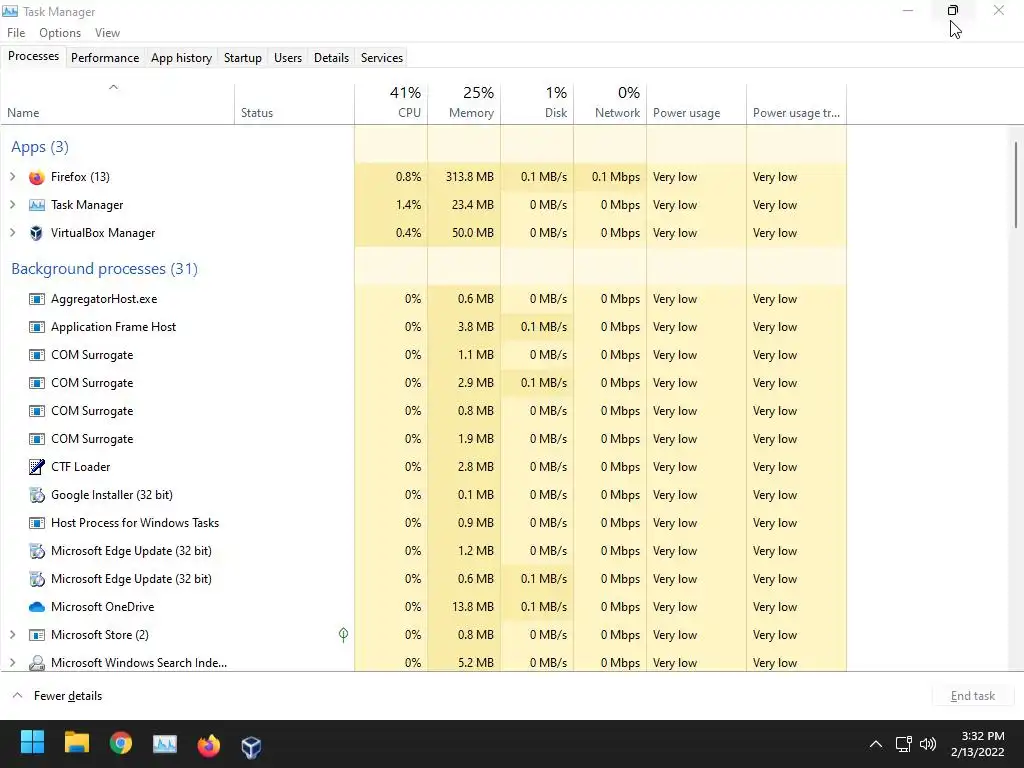Switch to the App history tab
The image size is (1024, 768).
coord(182,57)
